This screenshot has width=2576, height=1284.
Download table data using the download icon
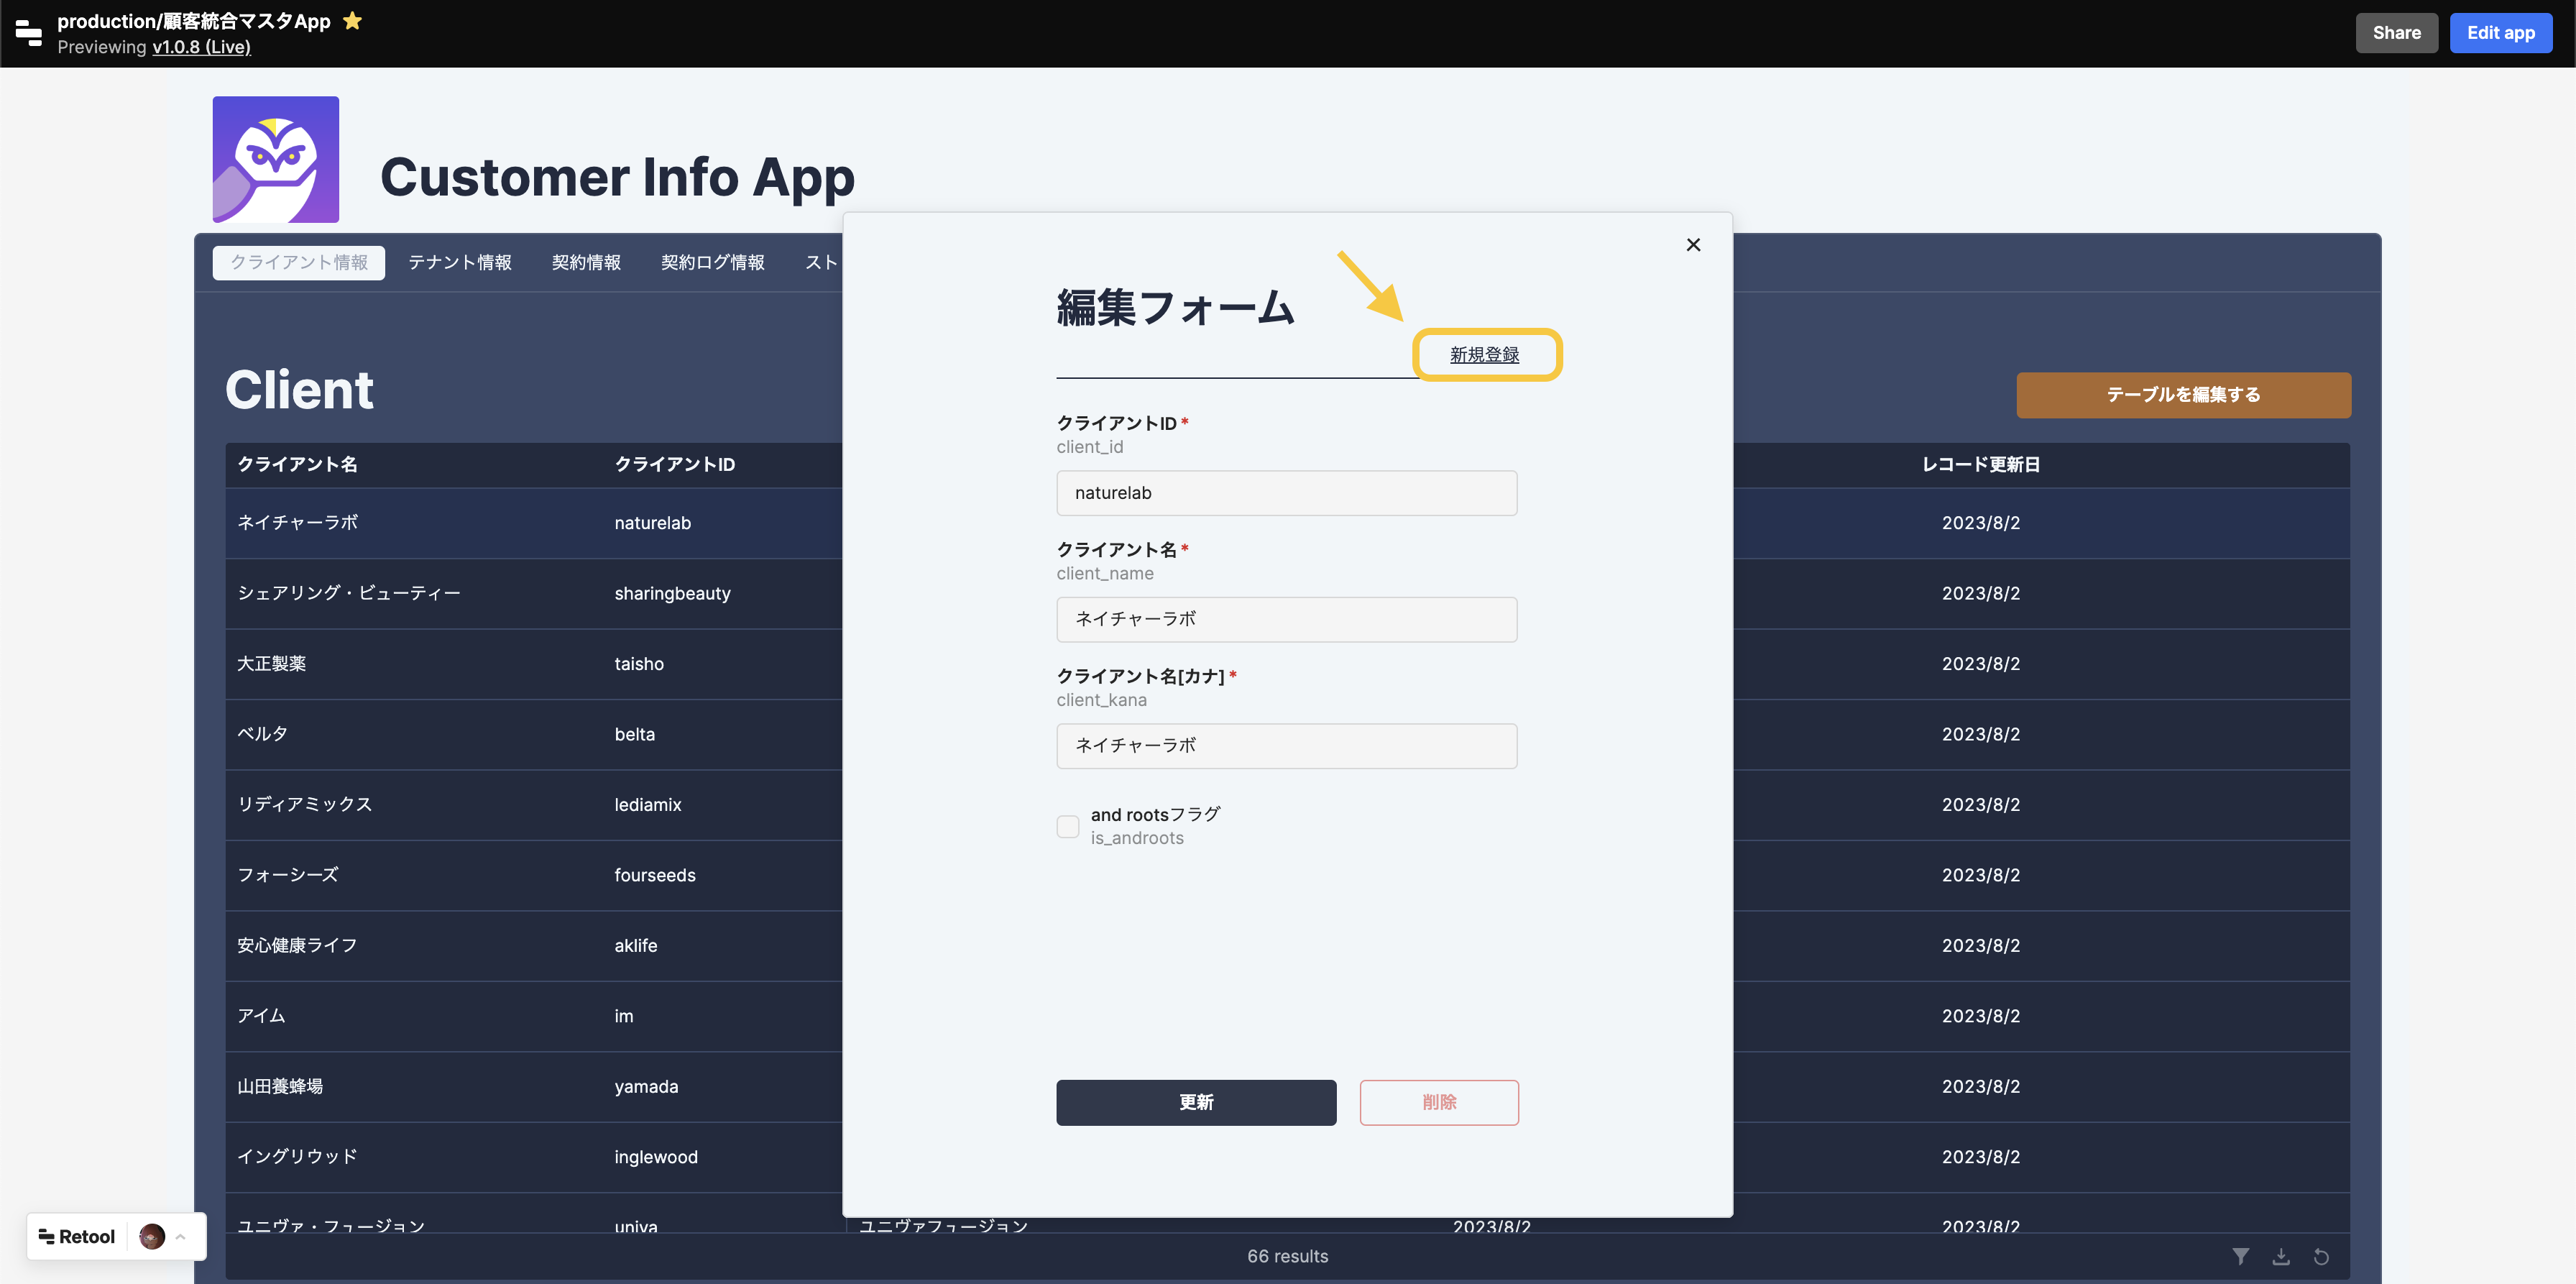(x=2282, y=1256)
